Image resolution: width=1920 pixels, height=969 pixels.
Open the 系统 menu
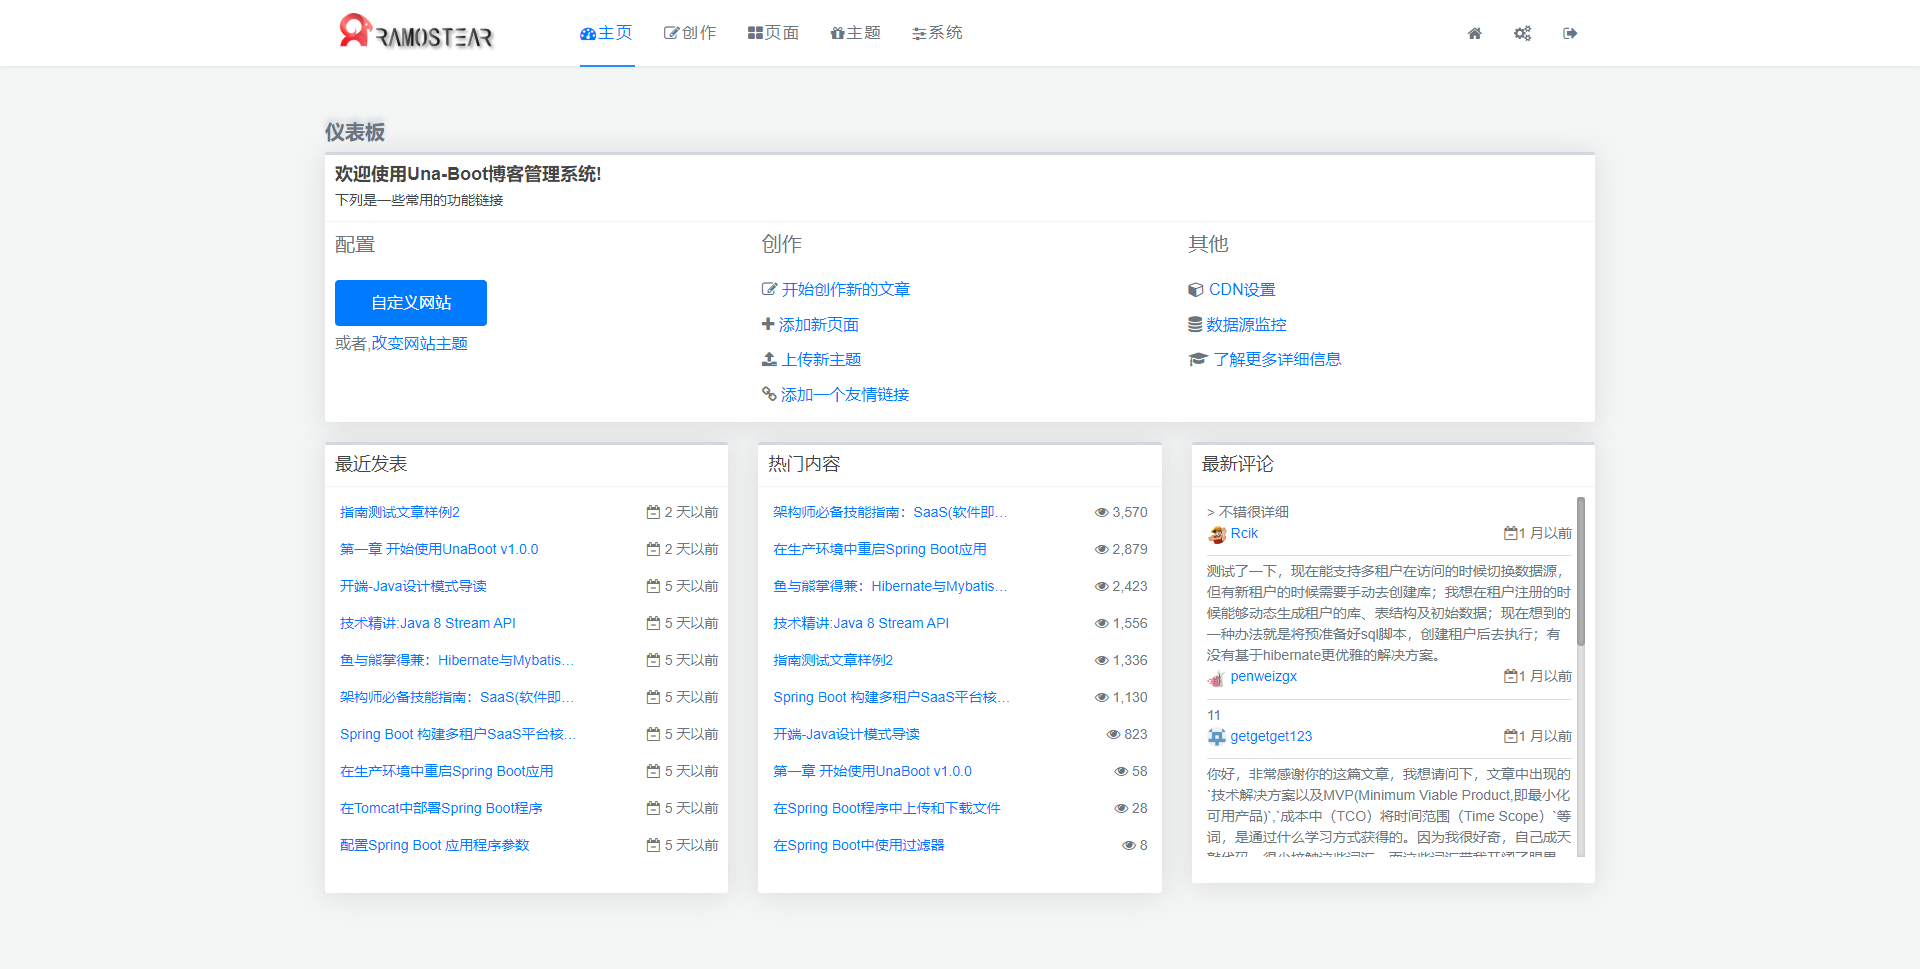[x=937, y=33]
